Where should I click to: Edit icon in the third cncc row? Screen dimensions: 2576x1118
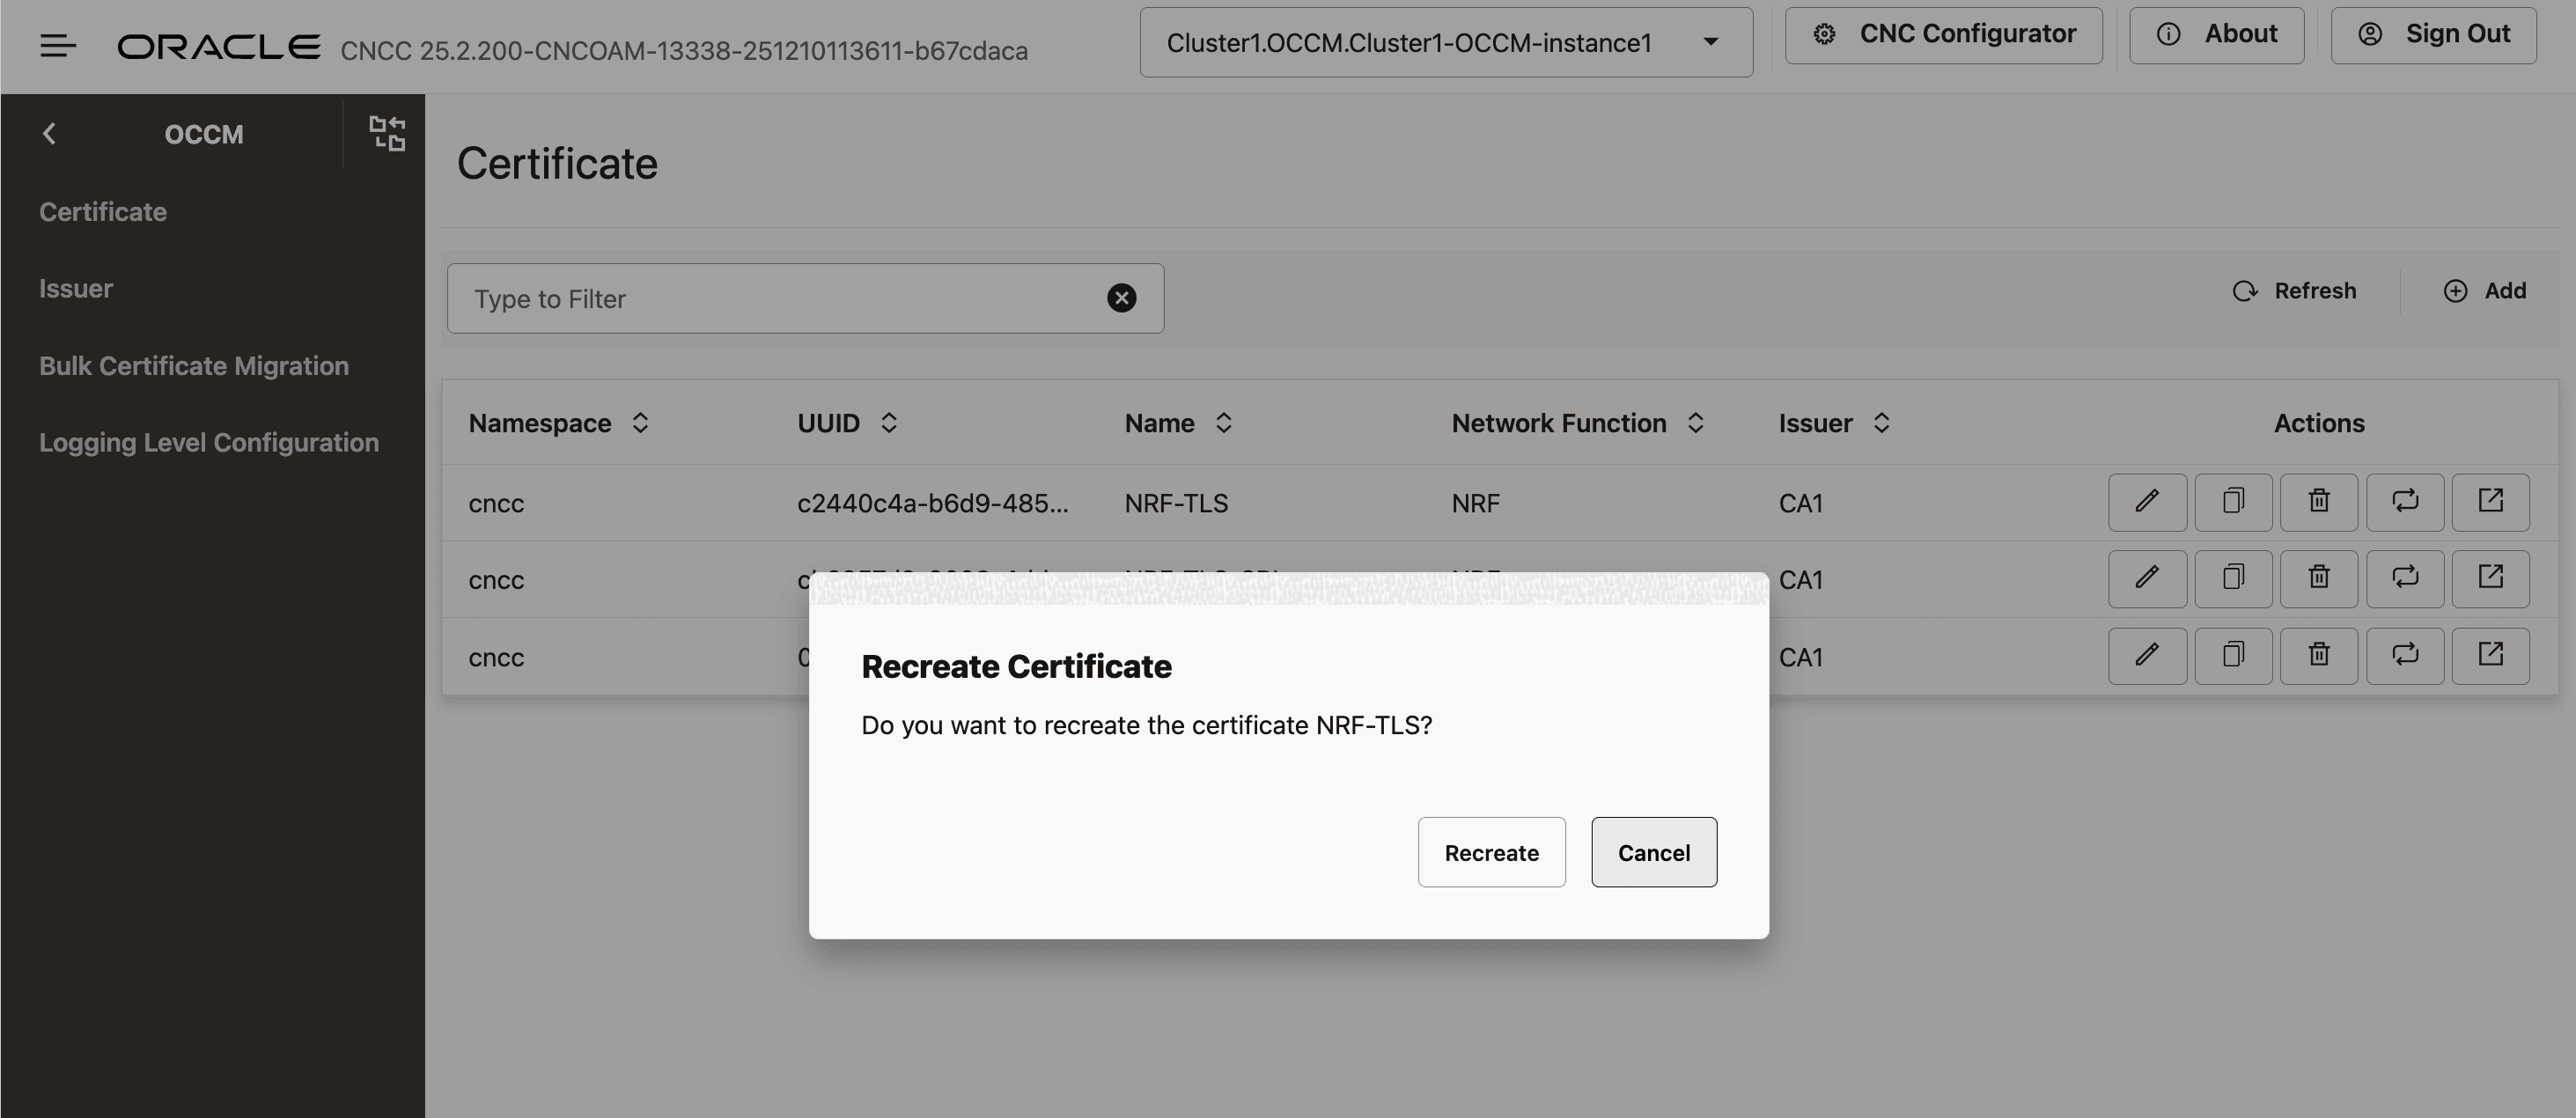click(x=2147, y=656)
